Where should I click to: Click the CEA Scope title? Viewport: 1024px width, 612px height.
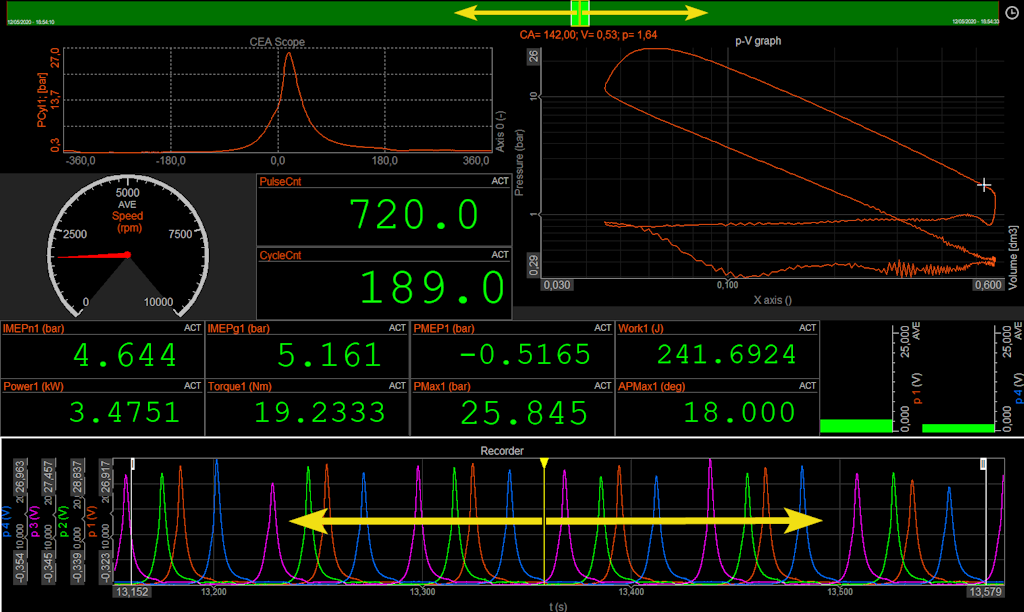[x=277, y=42]
